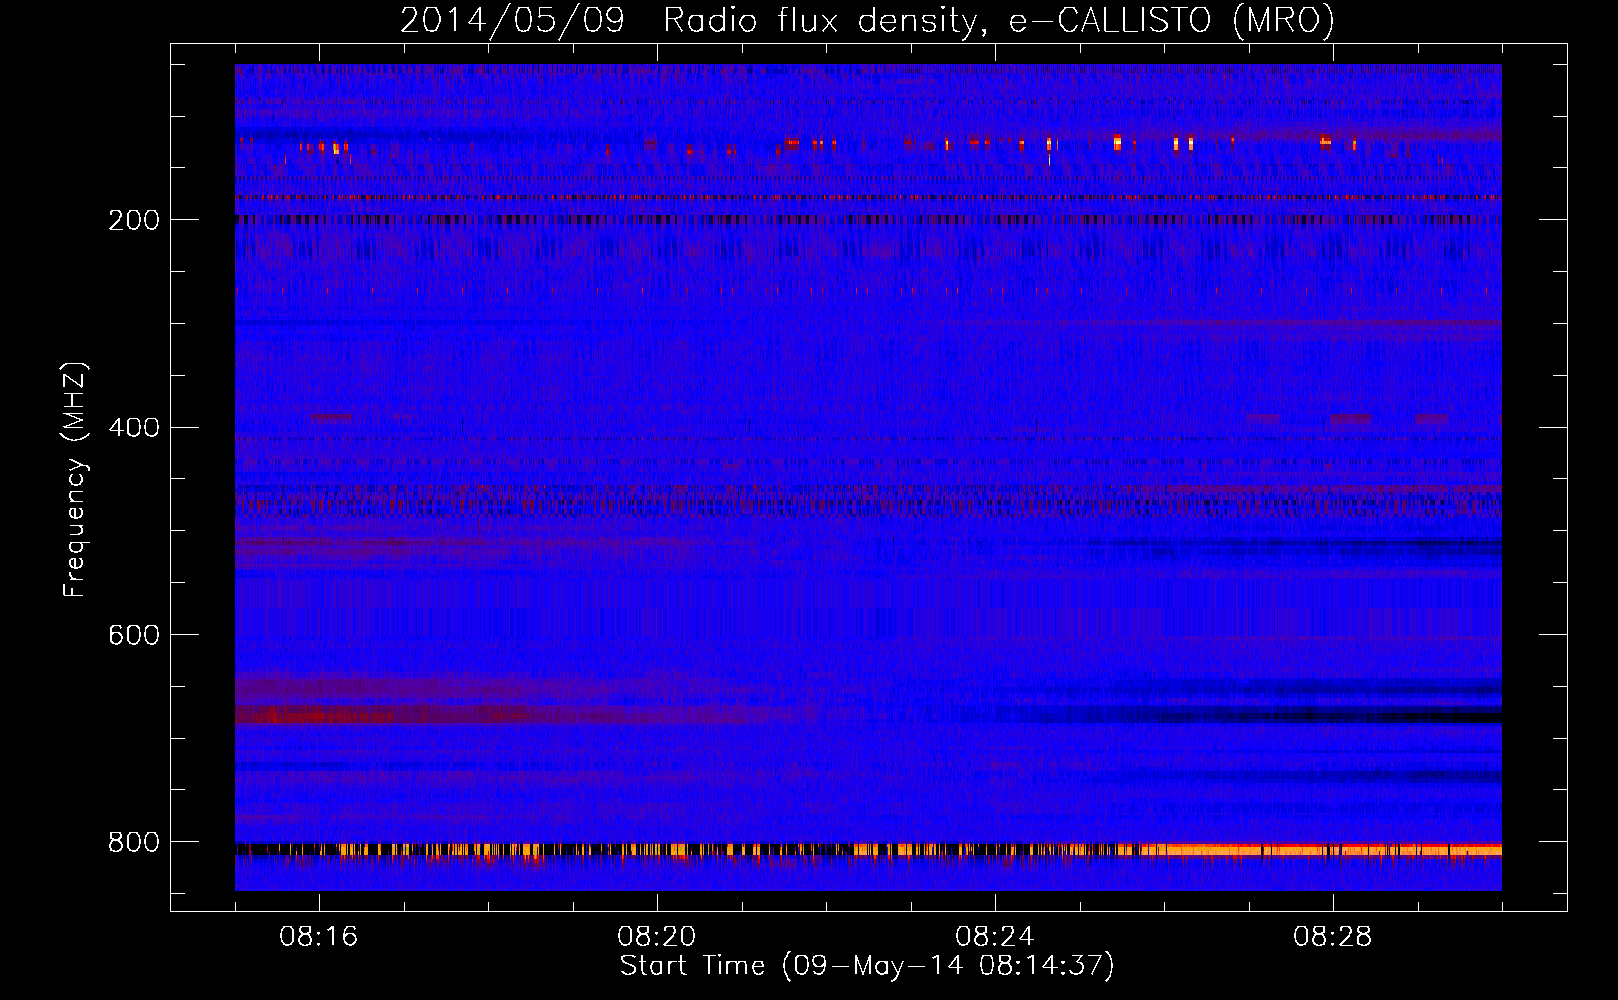Click the "Start Time (09-May-14 08:14:37)" label

tap(867, 966)
